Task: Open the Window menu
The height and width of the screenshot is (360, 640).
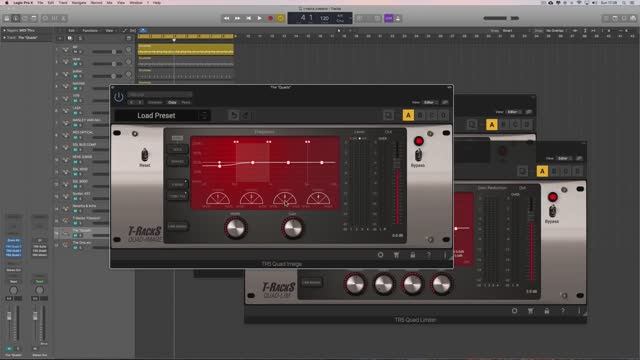Action: coord(136,2)
